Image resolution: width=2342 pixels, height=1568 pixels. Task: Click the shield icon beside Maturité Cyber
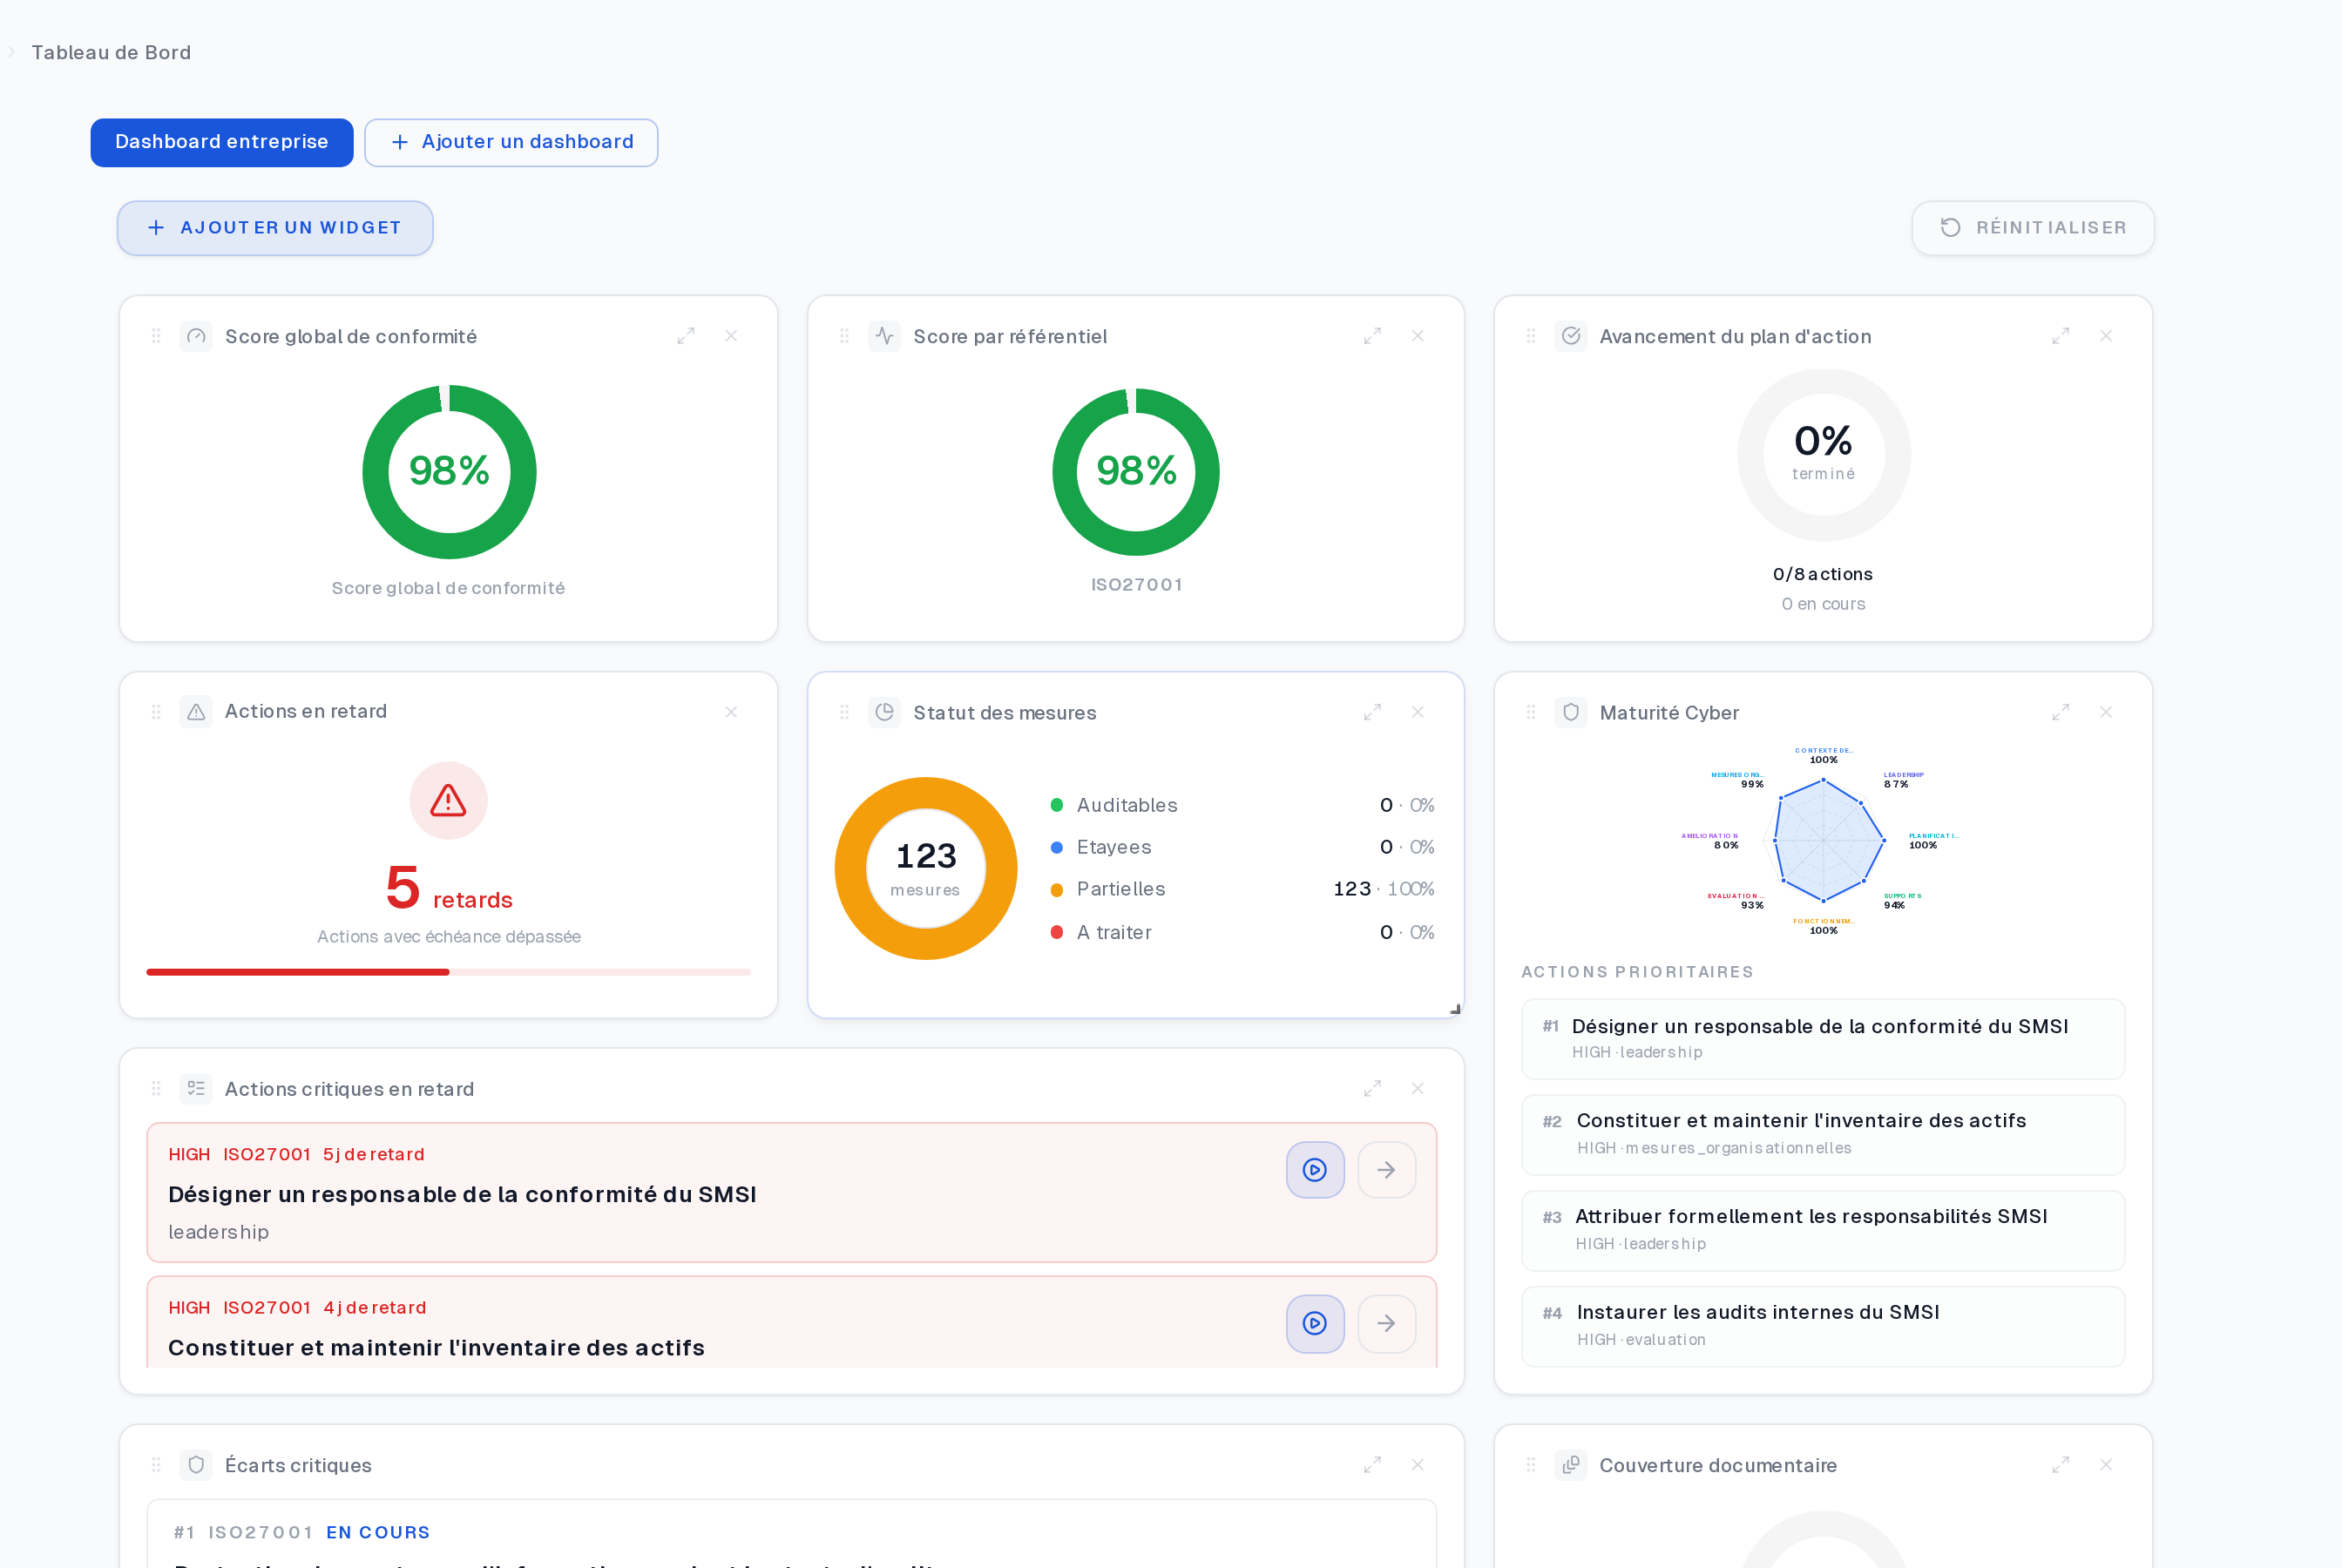(x=1571, y=712)
